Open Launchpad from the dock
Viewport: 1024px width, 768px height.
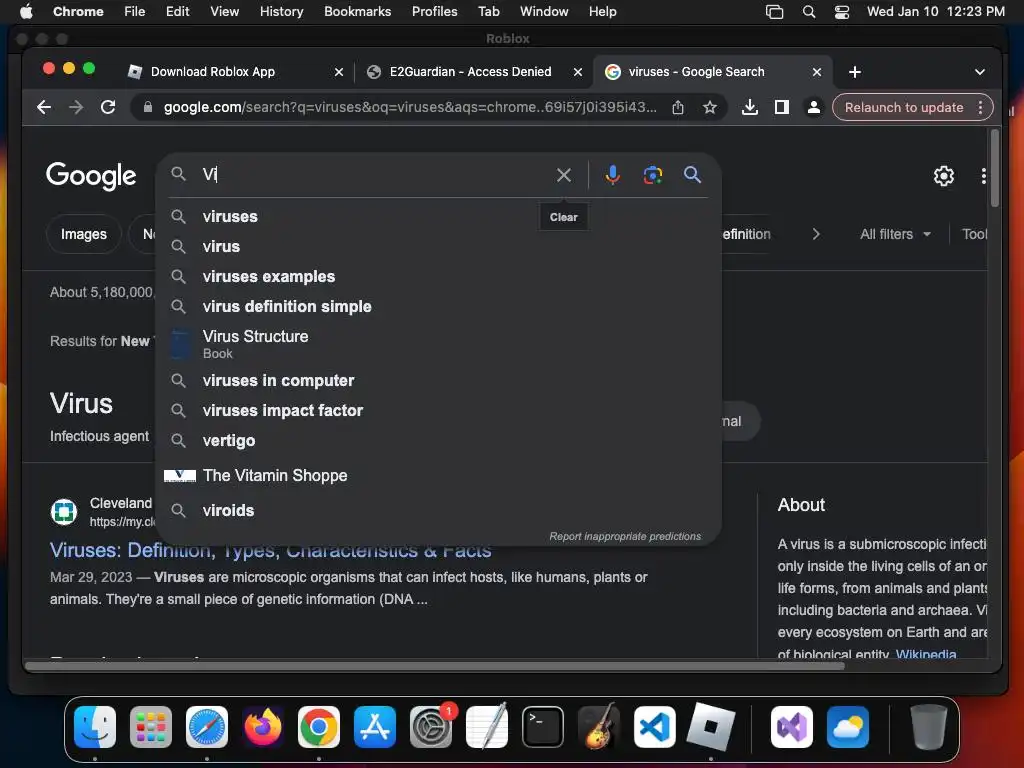[x=151, y=726]
